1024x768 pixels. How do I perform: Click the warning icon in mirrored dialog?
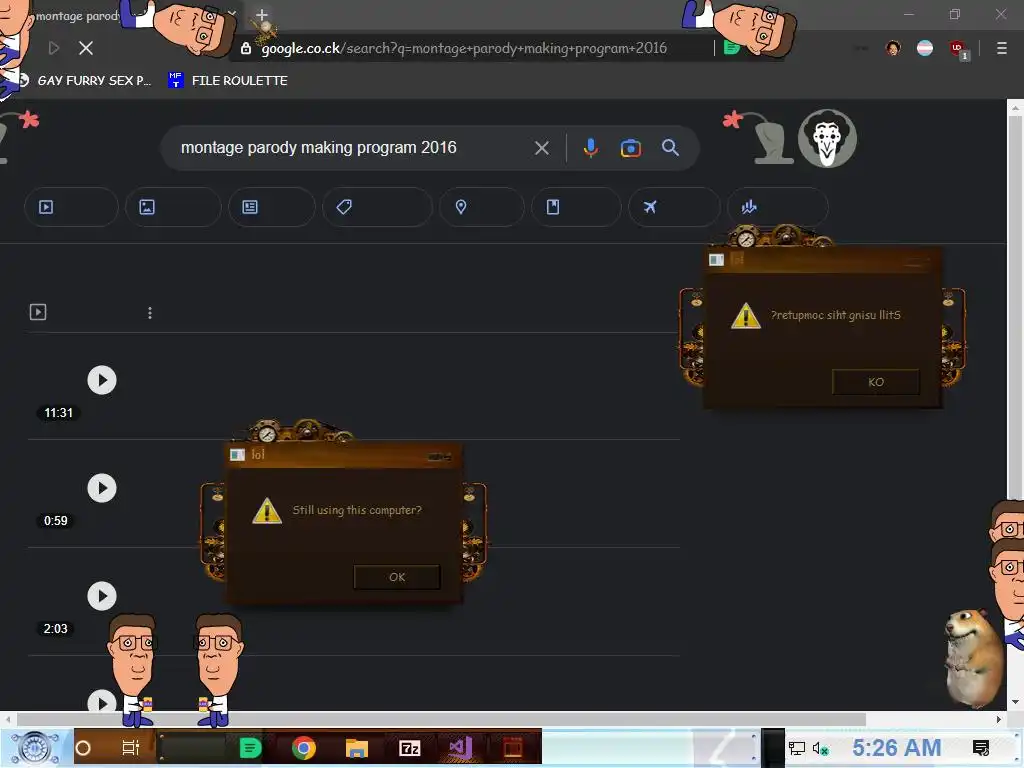(x=746, y=316)
